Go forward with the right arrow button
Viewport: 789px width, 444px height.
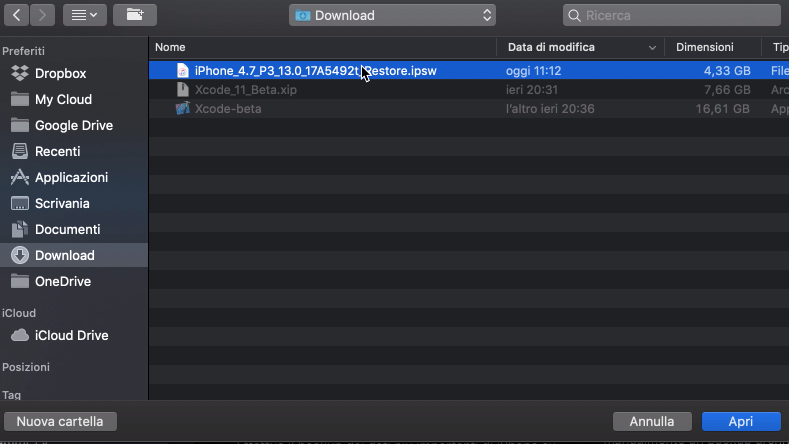[42, 15]
